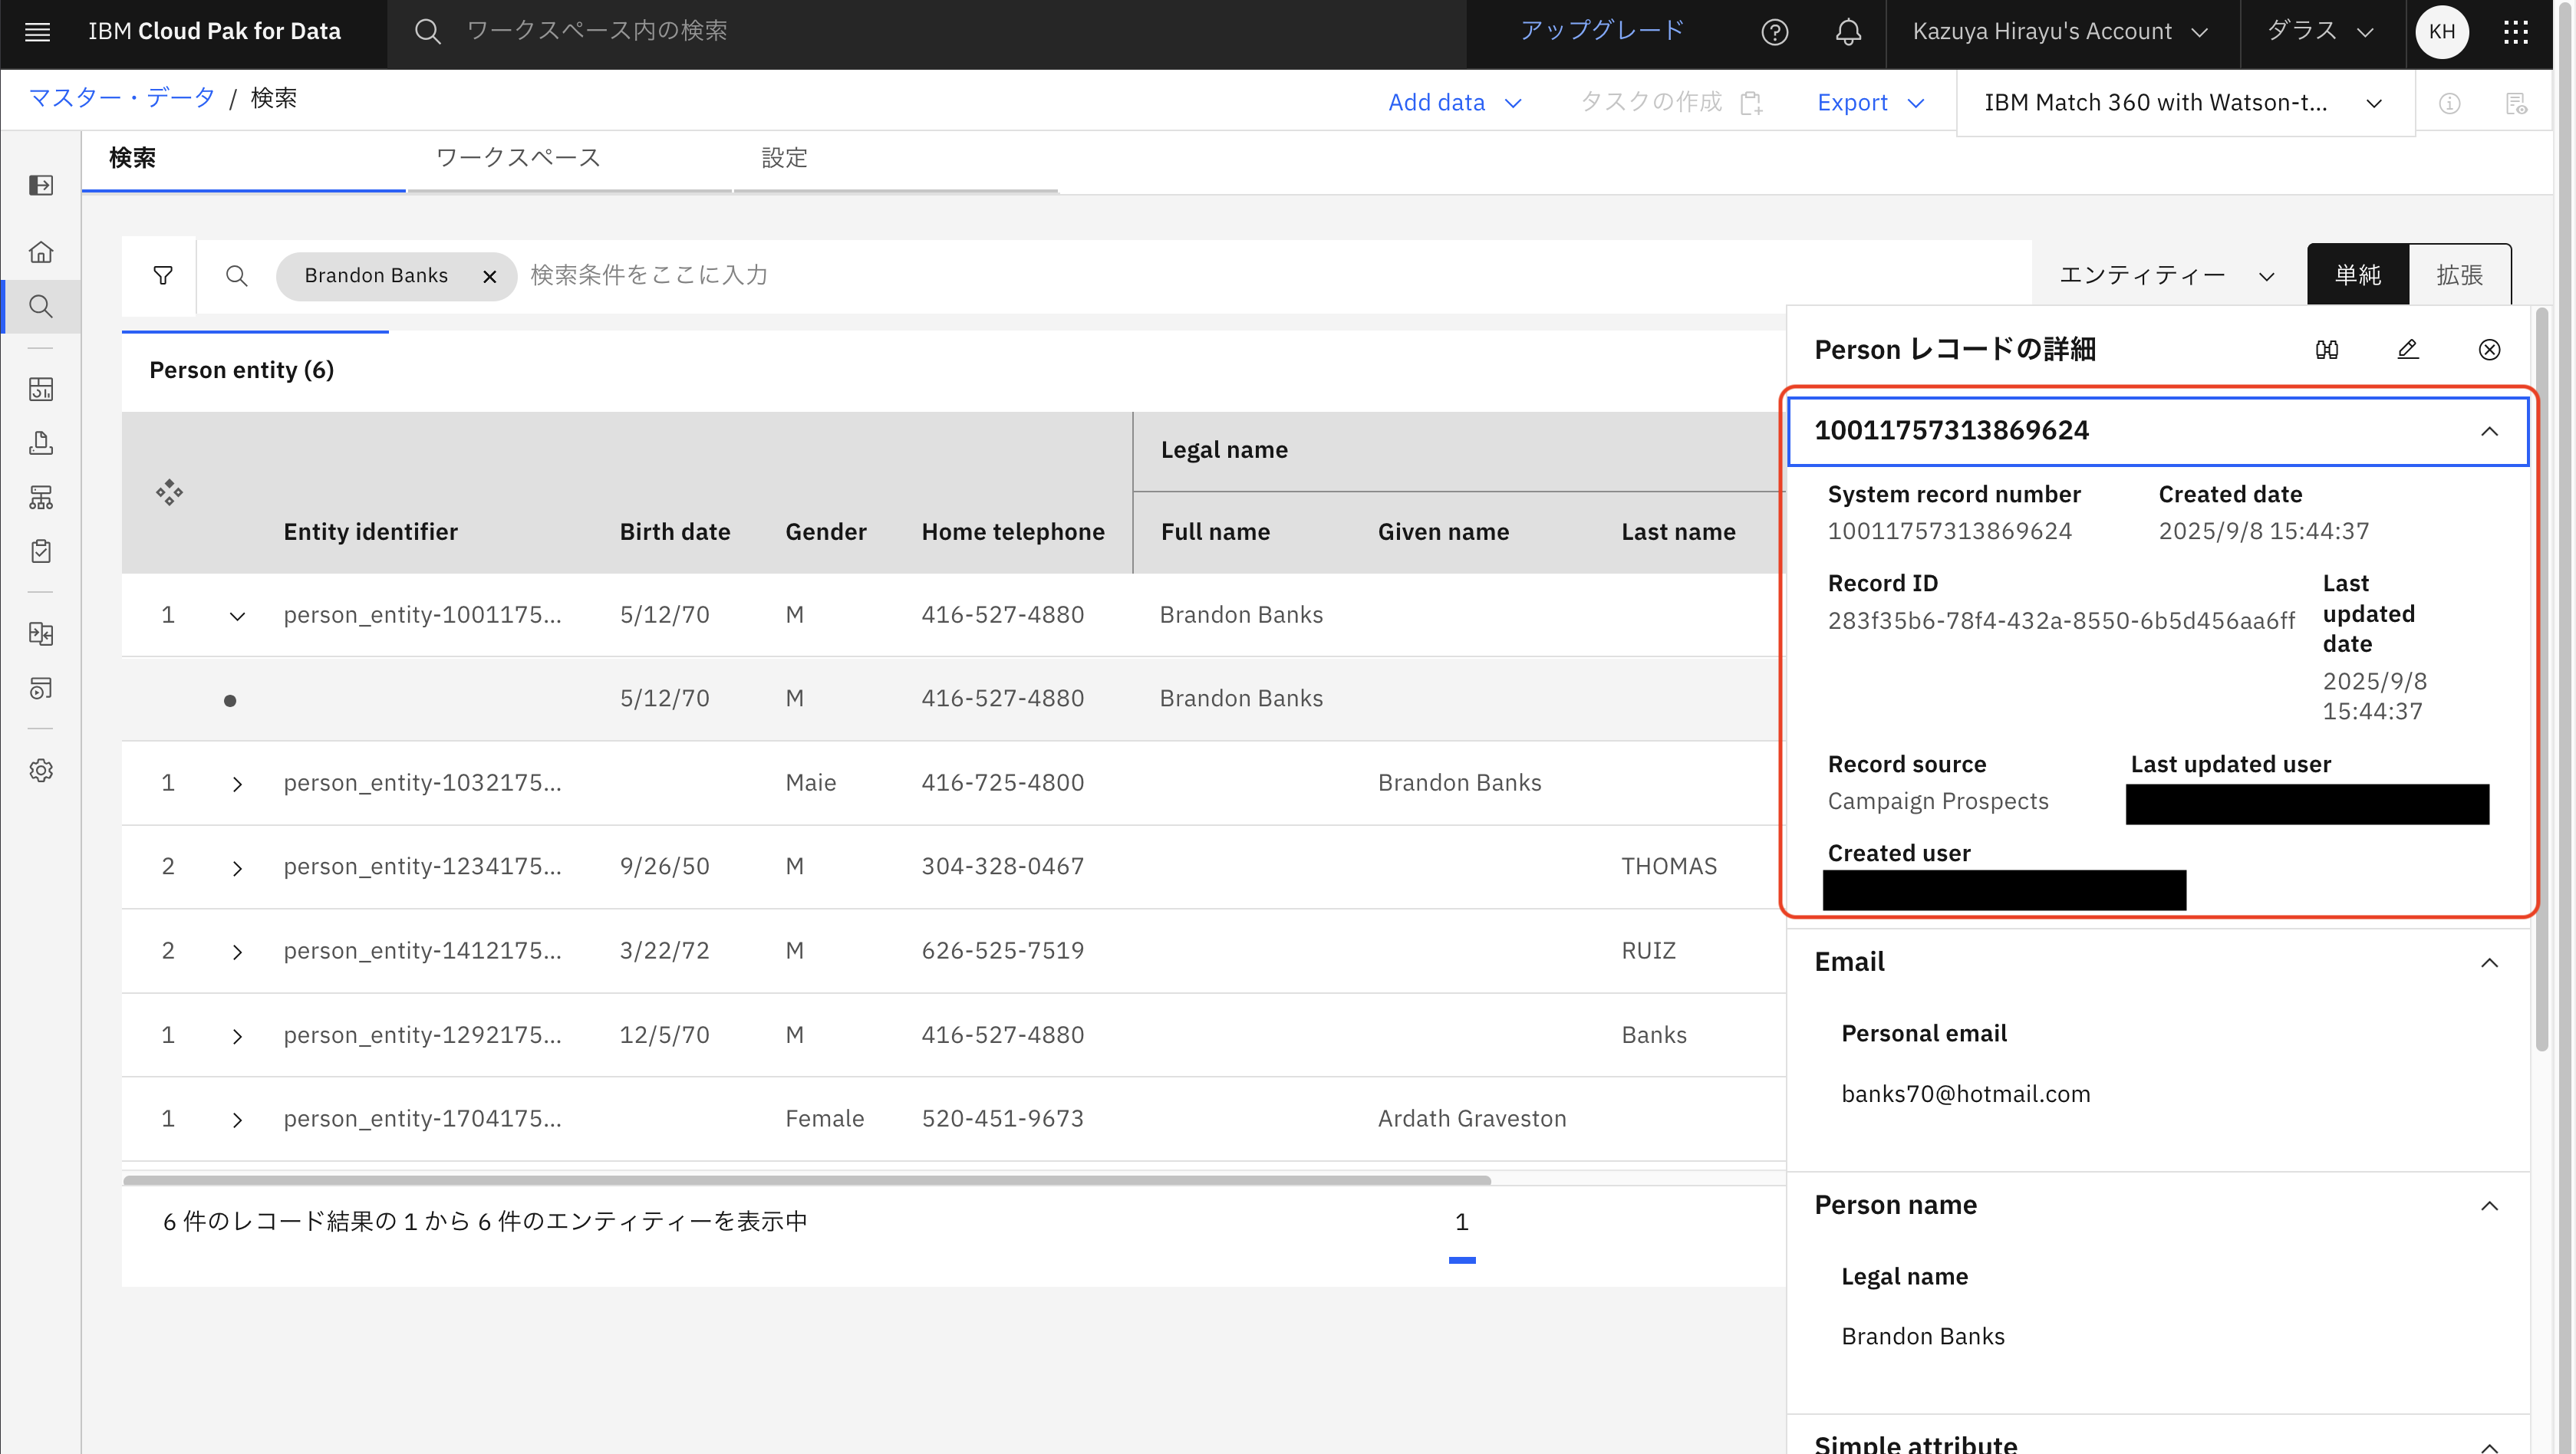This screenshot has width=2576, height=1454.
Task: Open settings gear in left sidebar
Action: [41, 770]
